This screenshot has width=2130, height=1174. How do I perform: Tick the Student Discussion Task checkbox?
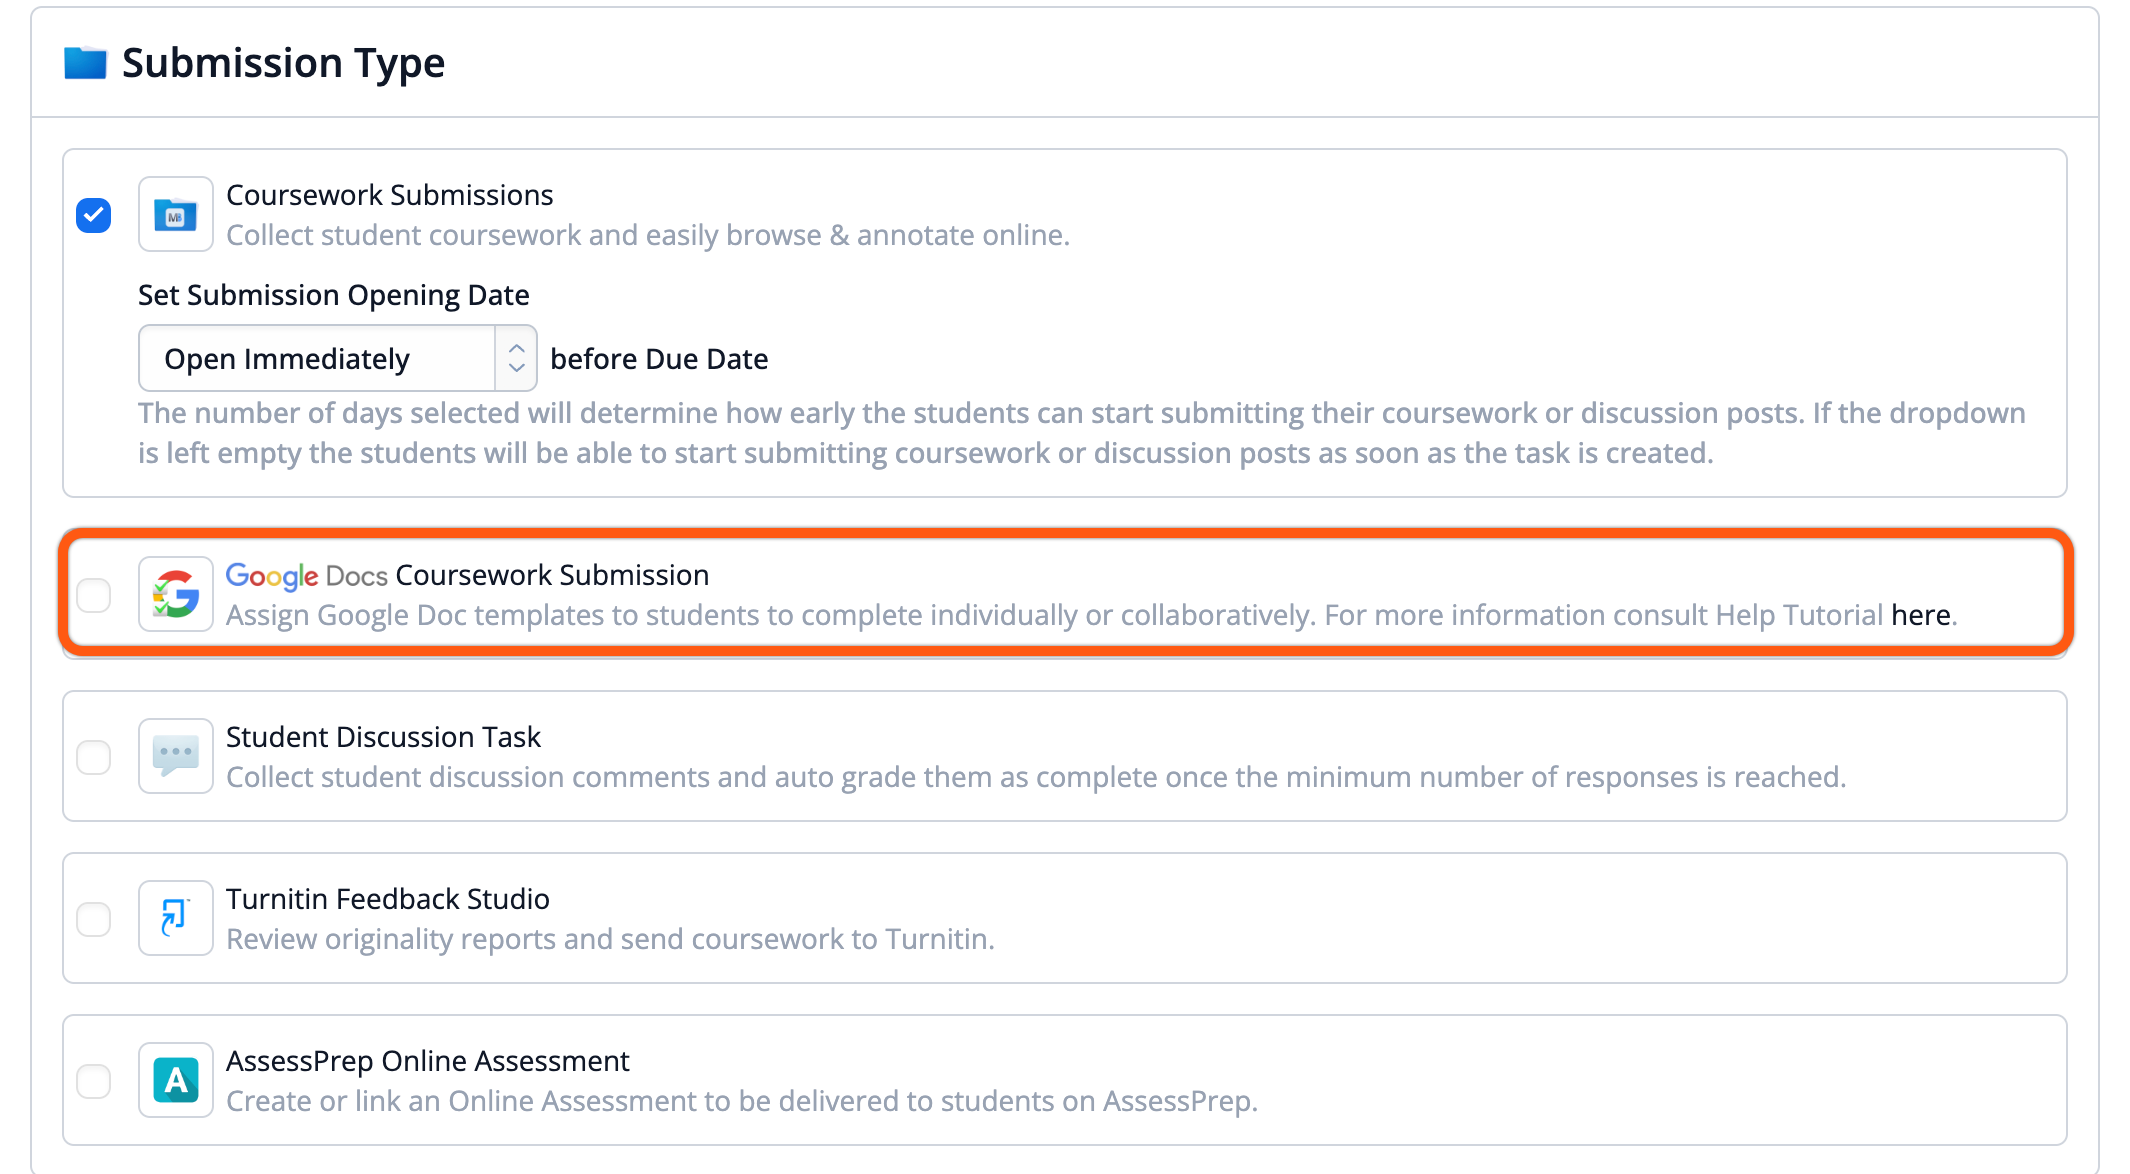click(94, 757)
